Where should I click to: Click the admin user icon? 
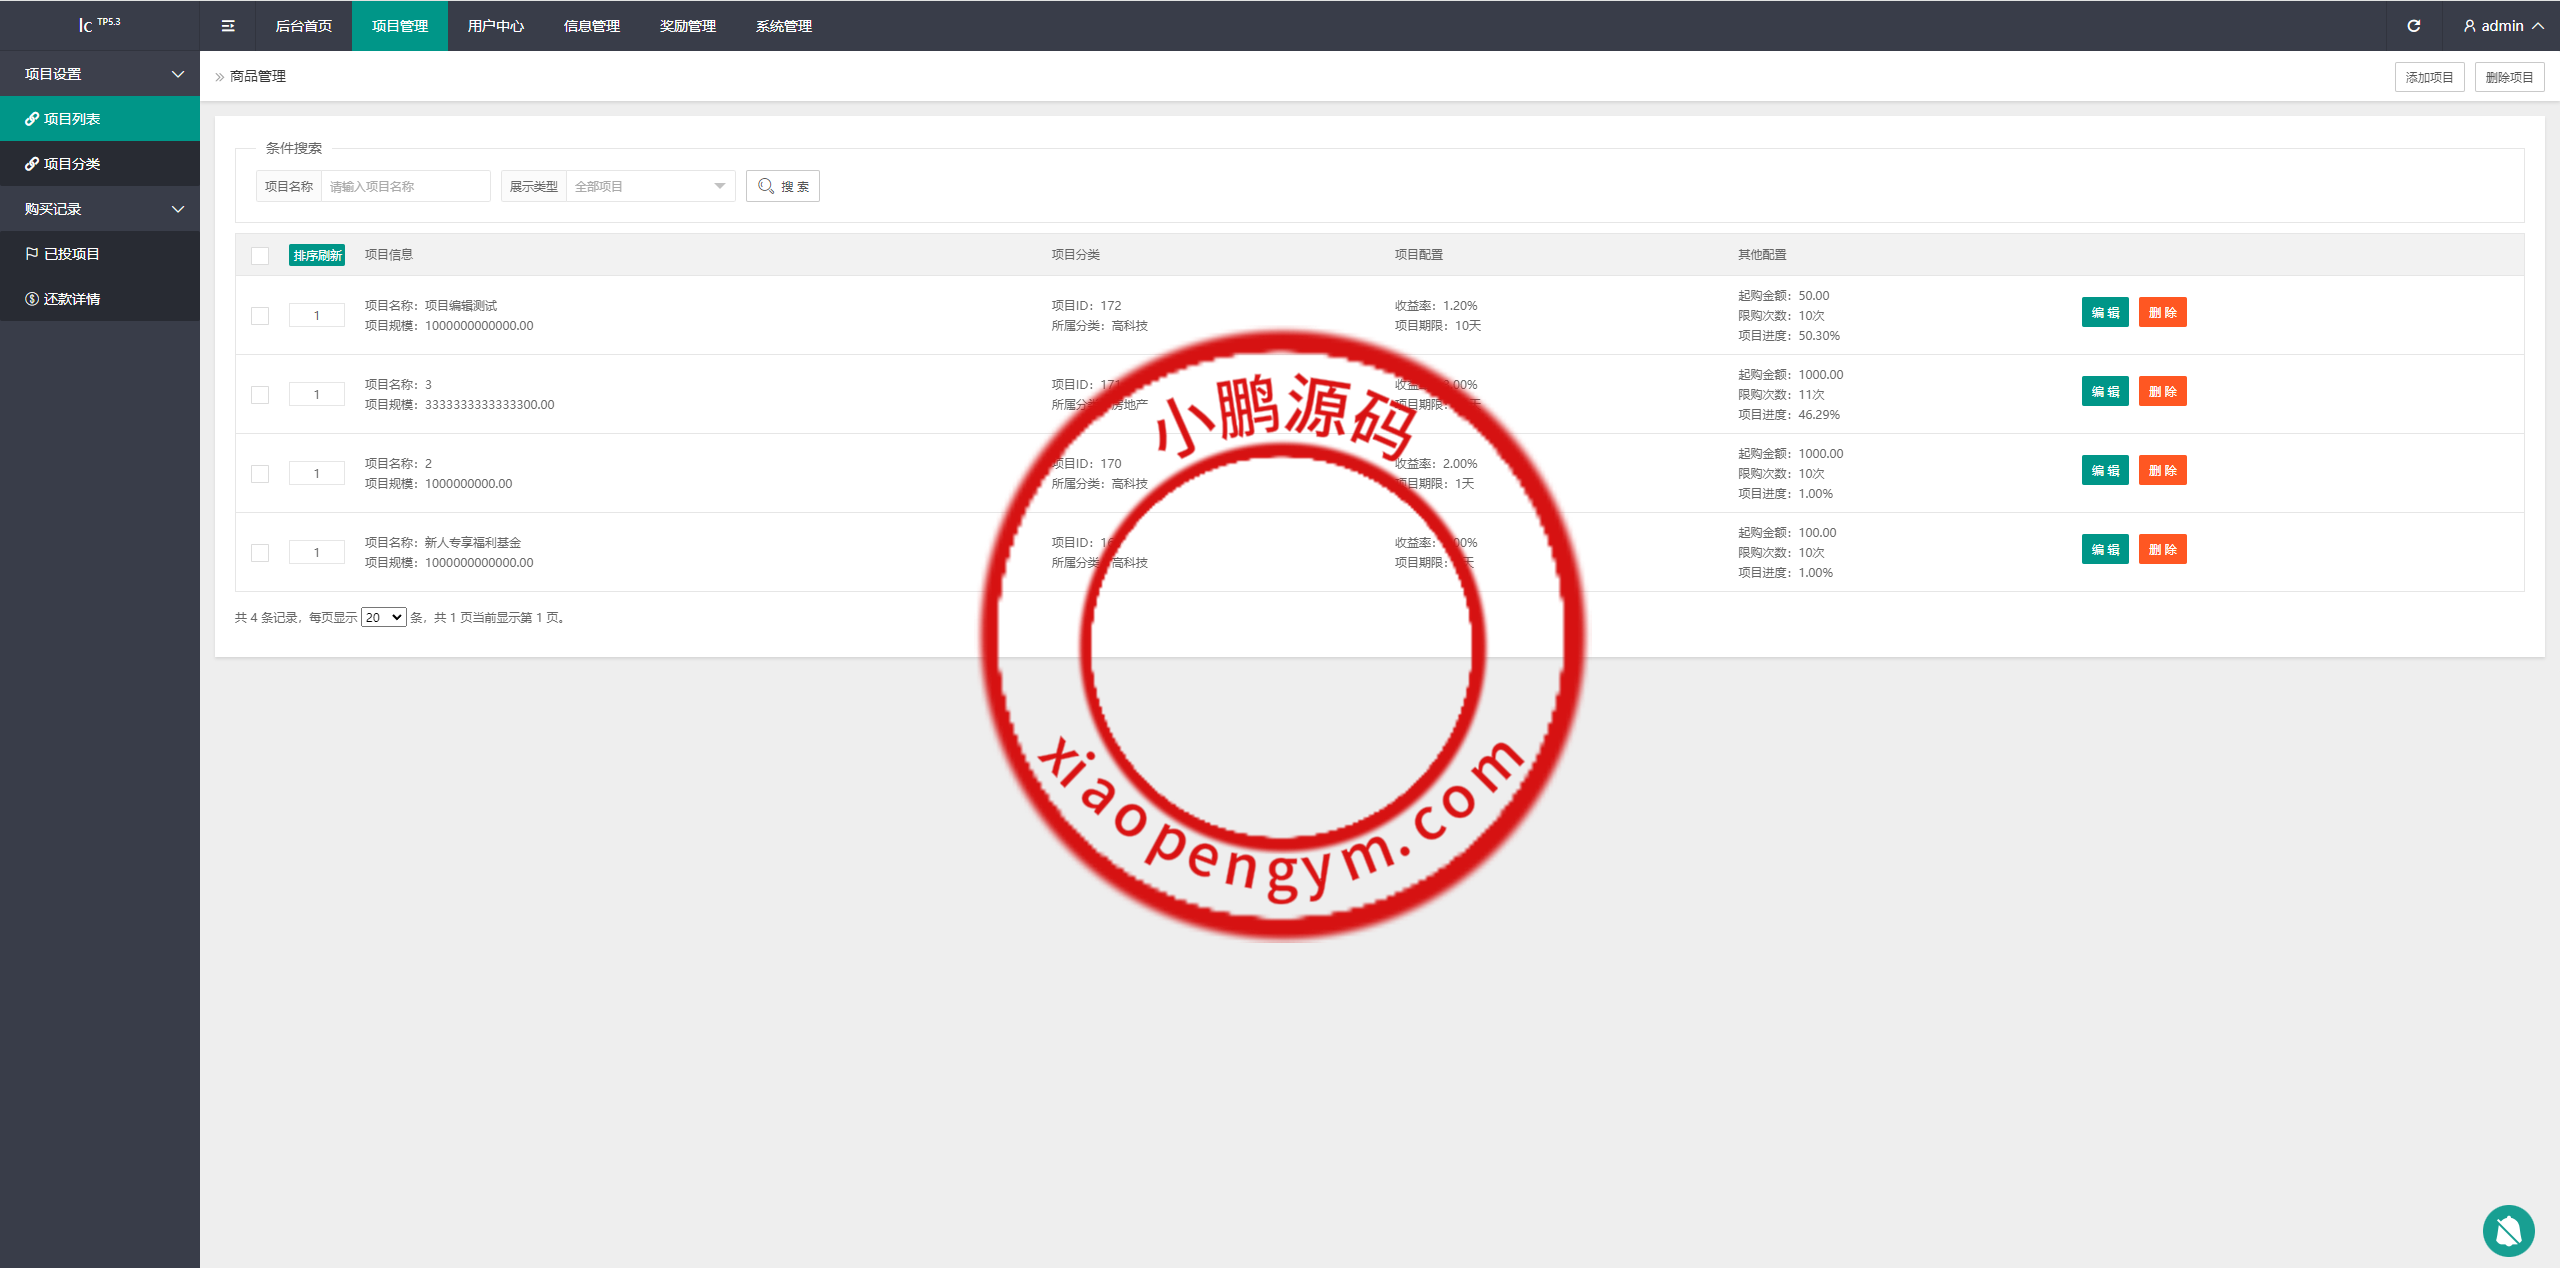[2469, 26]
